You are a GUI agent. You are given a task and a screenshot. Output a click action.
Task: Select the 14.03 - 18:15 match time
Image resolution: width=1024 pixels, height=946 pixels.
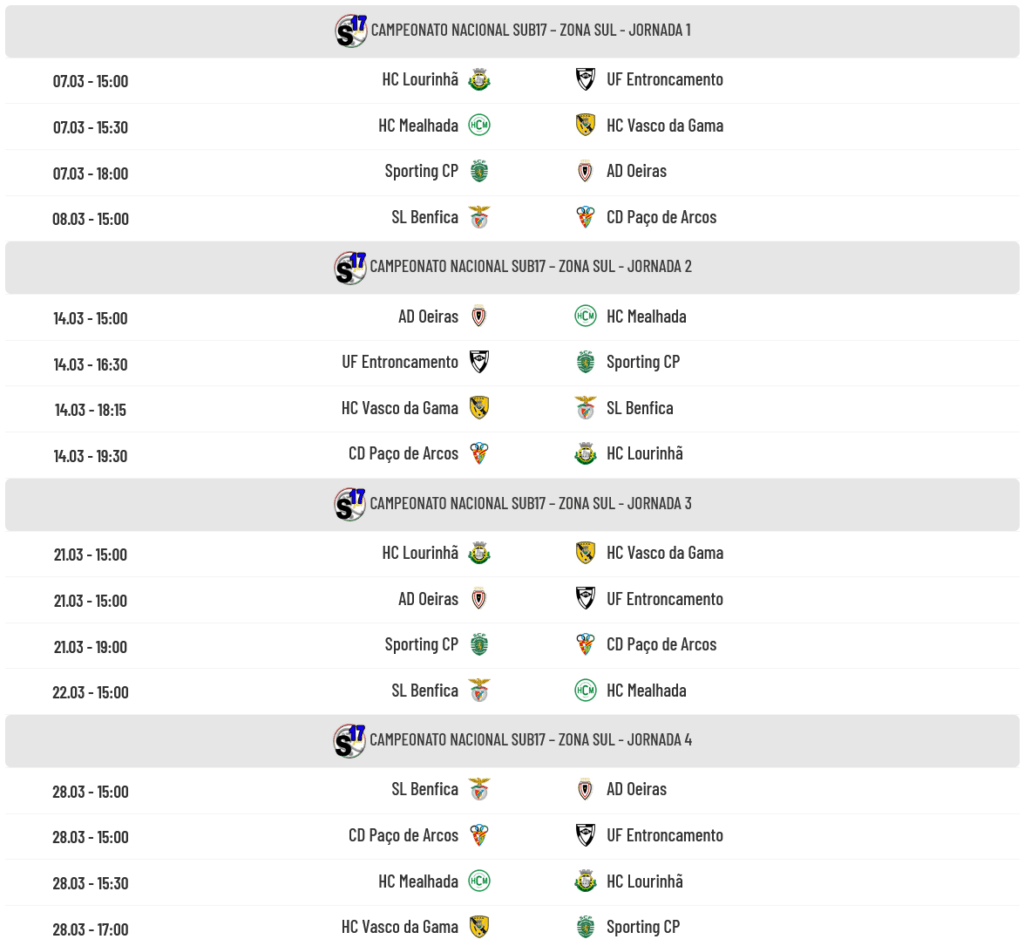click(90, 410)
